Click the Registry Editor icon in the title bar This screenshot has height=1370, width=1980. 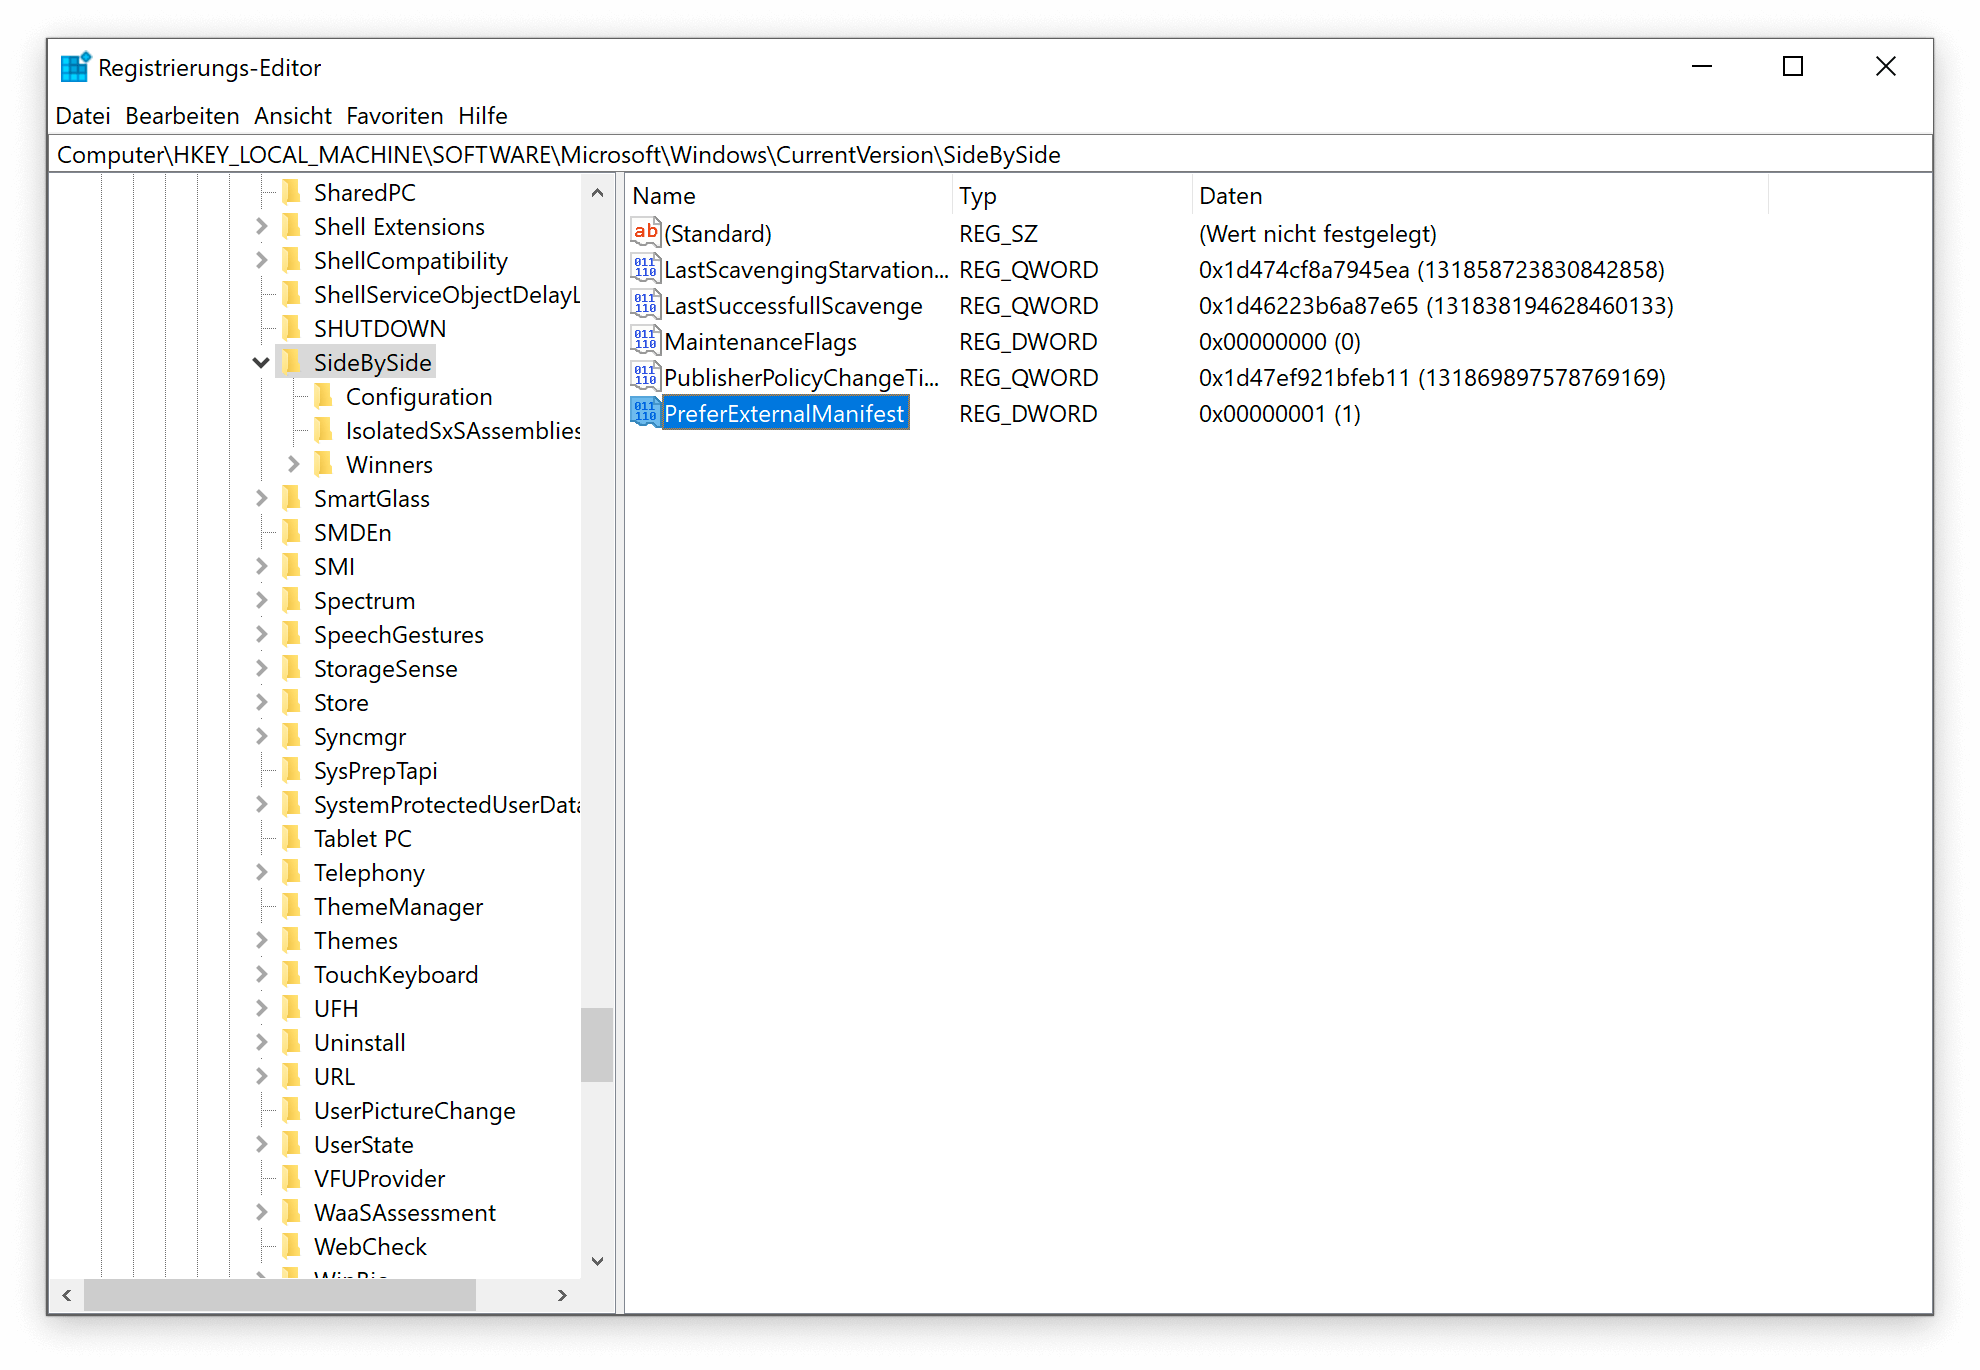[75, 66]
